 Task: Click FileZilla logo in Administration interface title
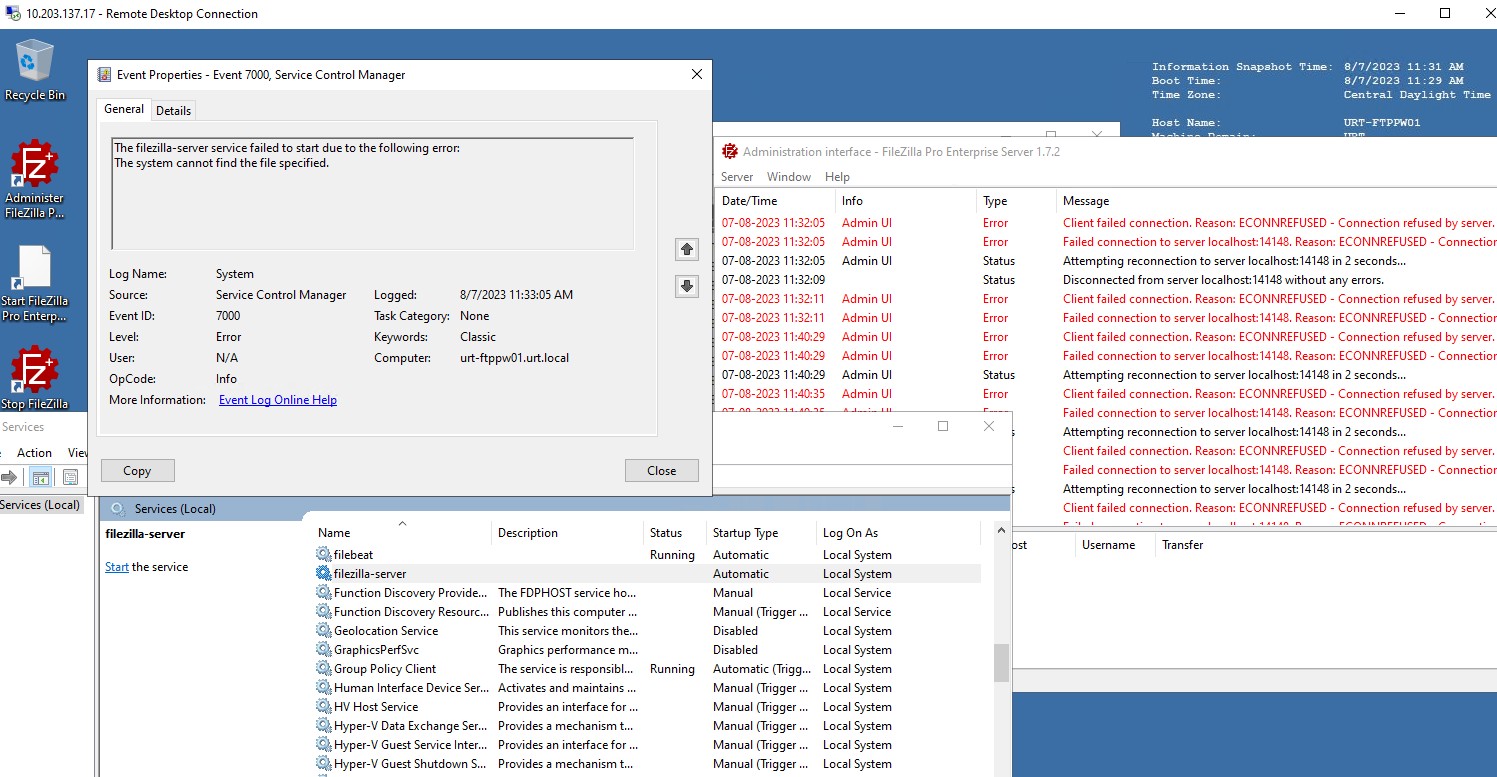[729, 152]
